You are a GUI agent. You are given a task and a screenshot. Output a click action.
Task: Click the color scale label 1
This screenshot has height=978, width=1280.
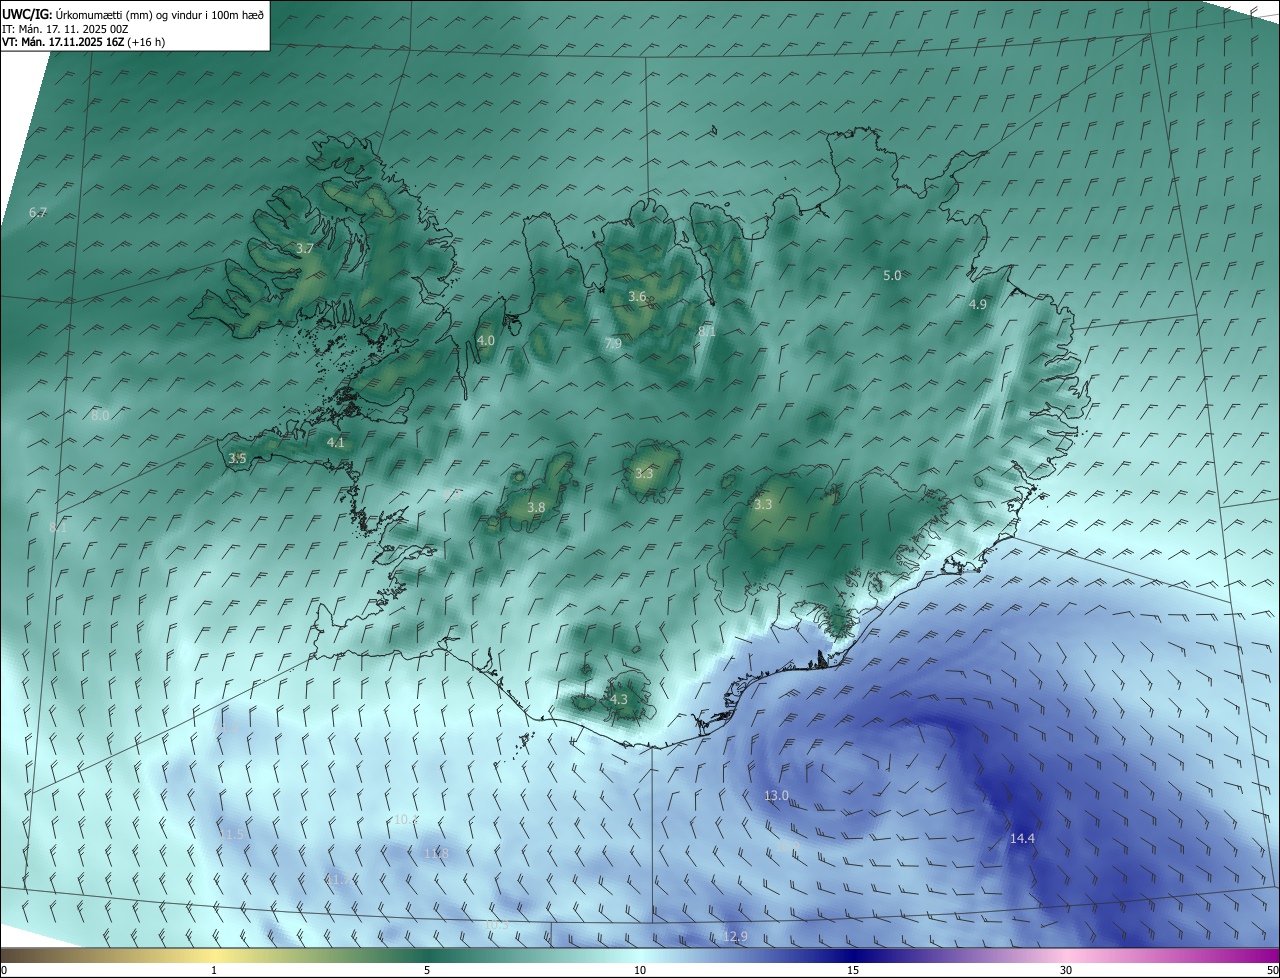pos(214,970)
